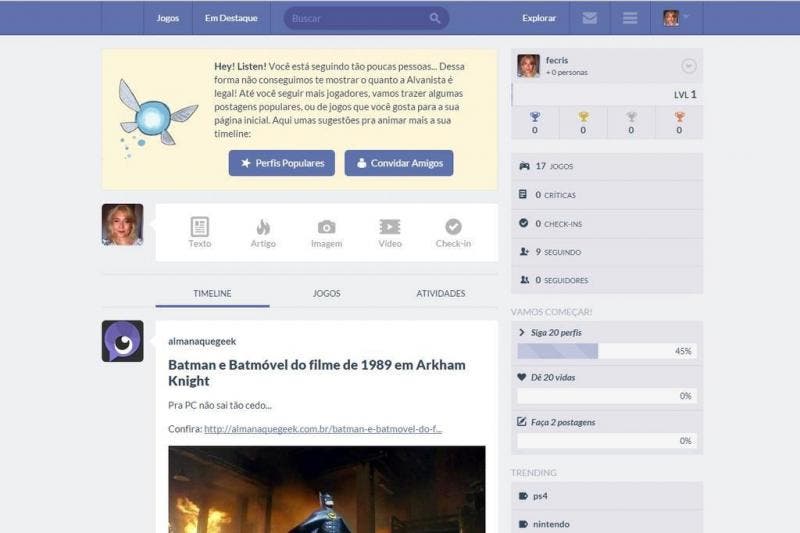This screenshot has width=800, height=533.
Task: Click the search magnifier icon
Action: [435, 18]
